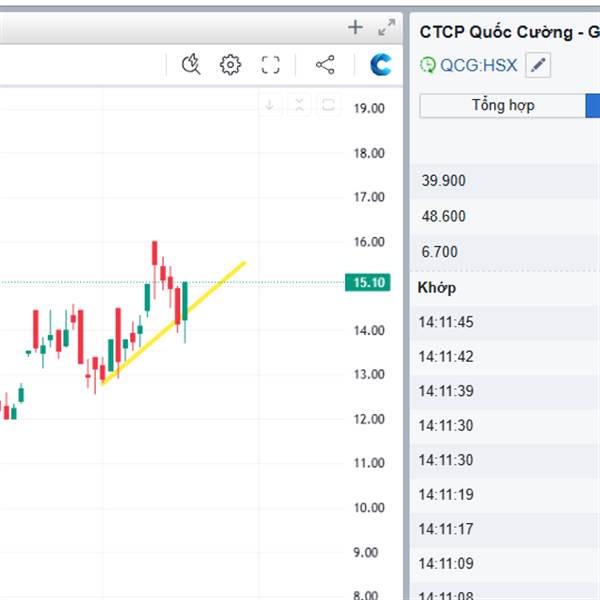Click the faded collapse pane control

point(299,104)
